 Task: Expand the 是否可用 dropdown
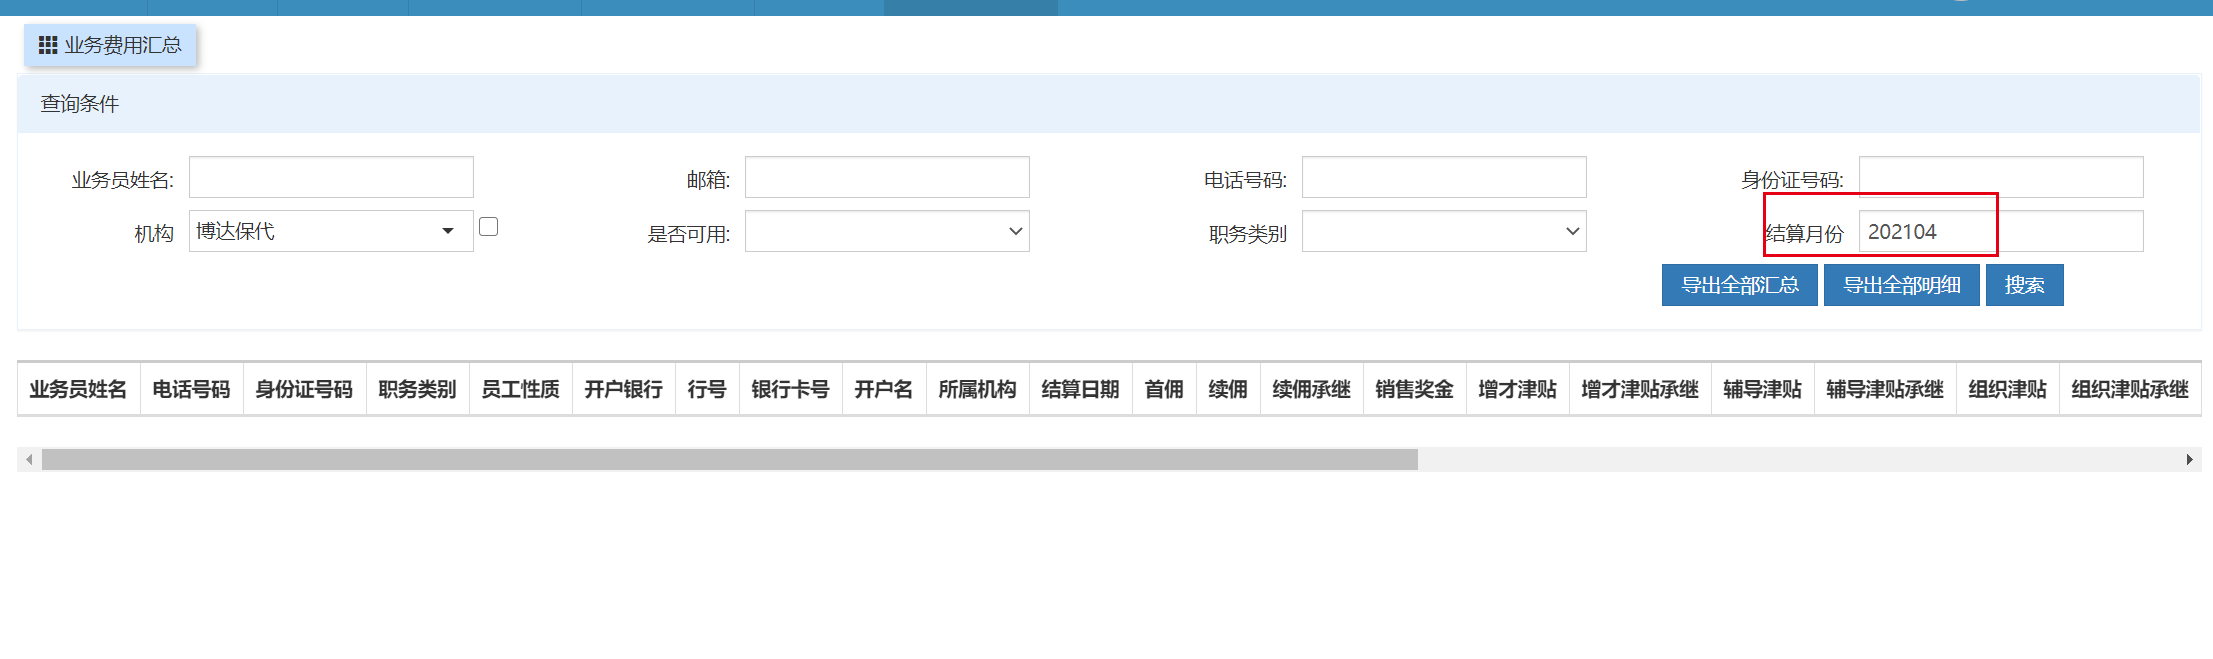click(x=887, y=231)
